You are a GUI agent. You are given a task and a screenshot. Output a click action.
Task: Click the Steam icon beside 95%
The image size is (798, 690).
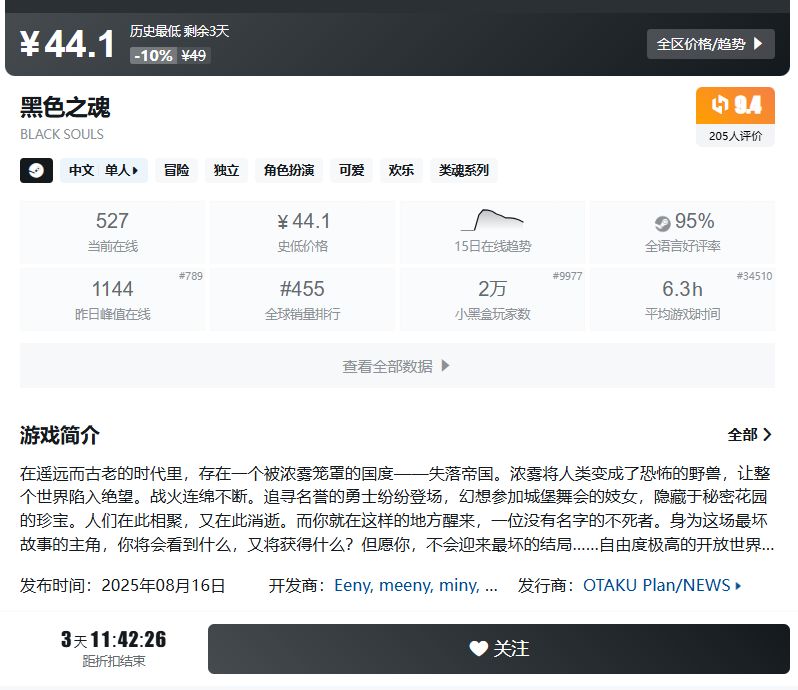coord(662,223)
